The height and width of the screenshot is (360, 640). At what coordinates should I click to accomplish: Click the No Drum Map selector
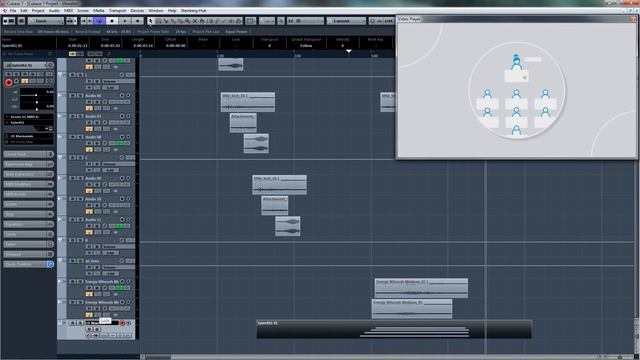click(29, 142)
